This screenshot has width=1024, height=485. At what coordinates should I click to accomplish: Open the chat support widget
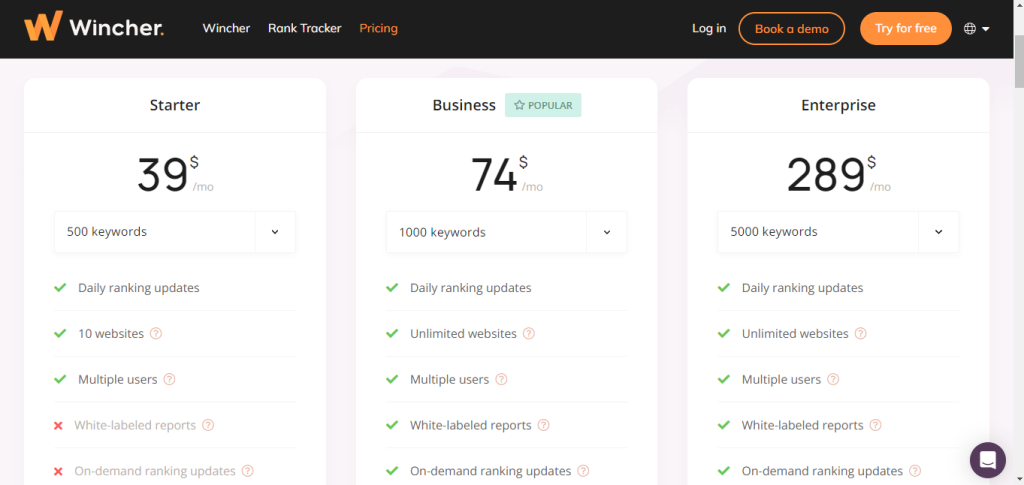987,460
